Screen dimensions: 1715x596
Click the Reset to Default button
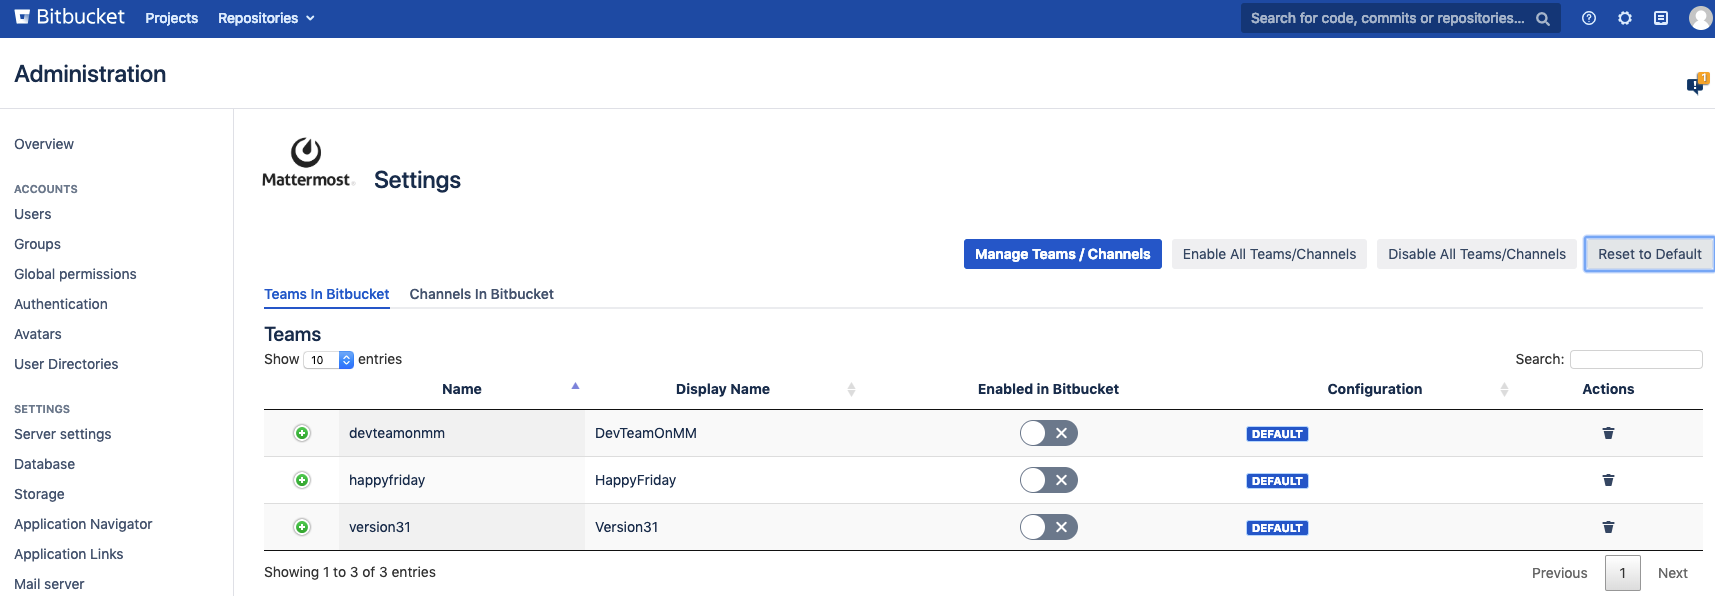click(x=1649, y=254)
